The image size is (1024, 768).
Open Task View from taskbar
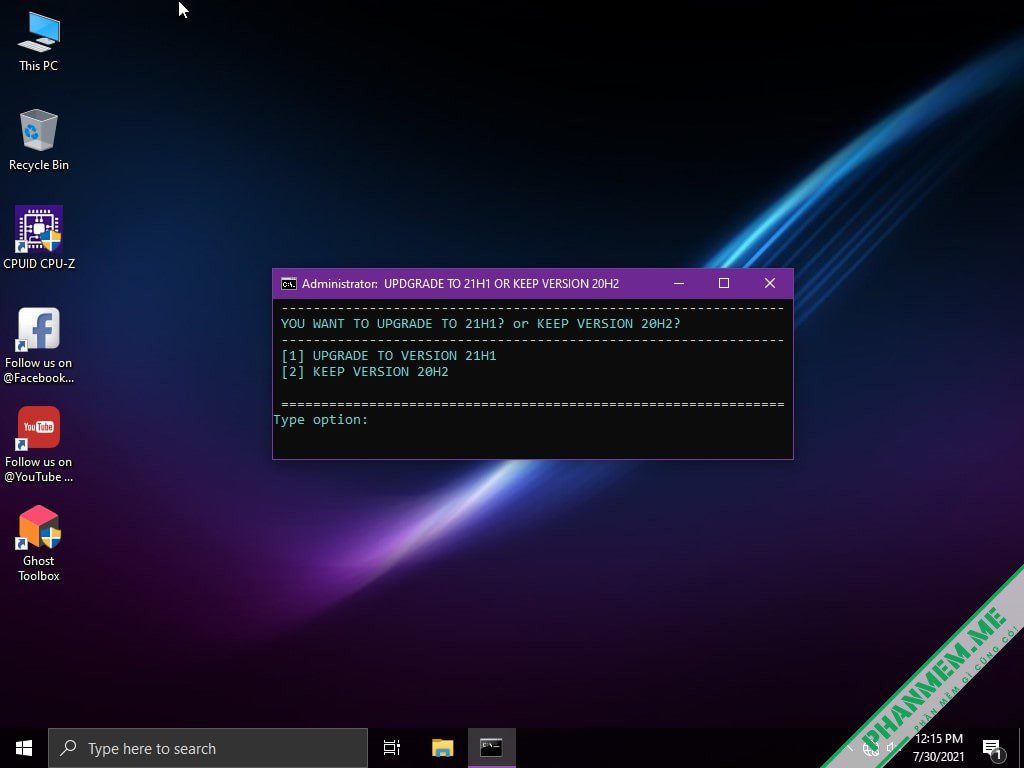392,748
